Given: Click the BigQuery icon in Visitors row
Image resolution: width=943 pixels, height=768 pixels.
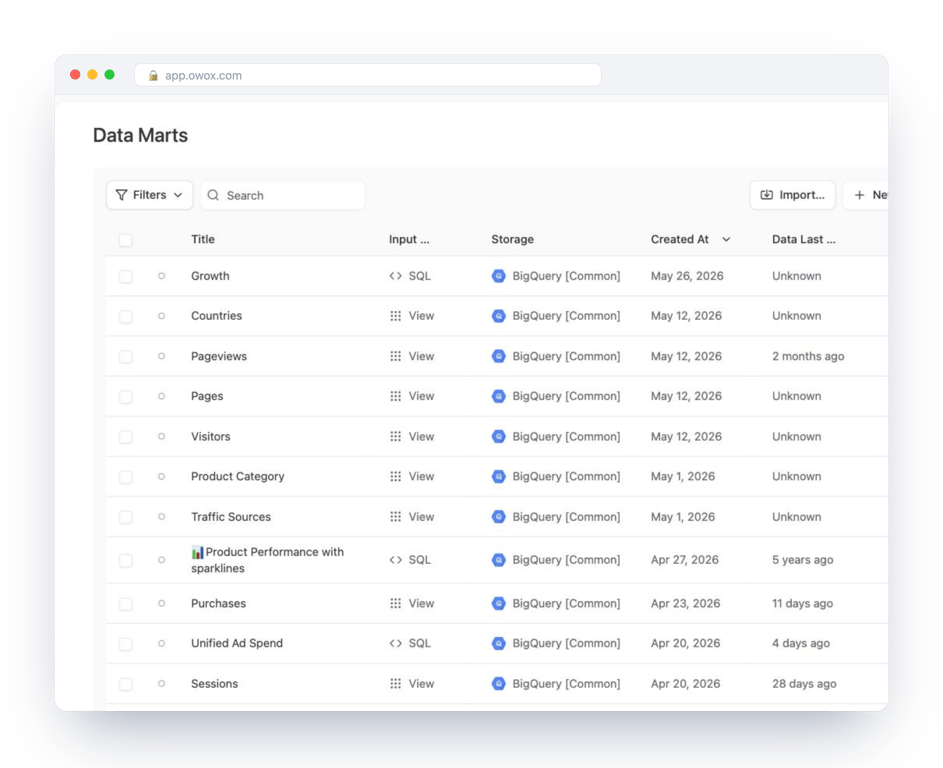Looking at the screenshot, I should pos(499,437).
